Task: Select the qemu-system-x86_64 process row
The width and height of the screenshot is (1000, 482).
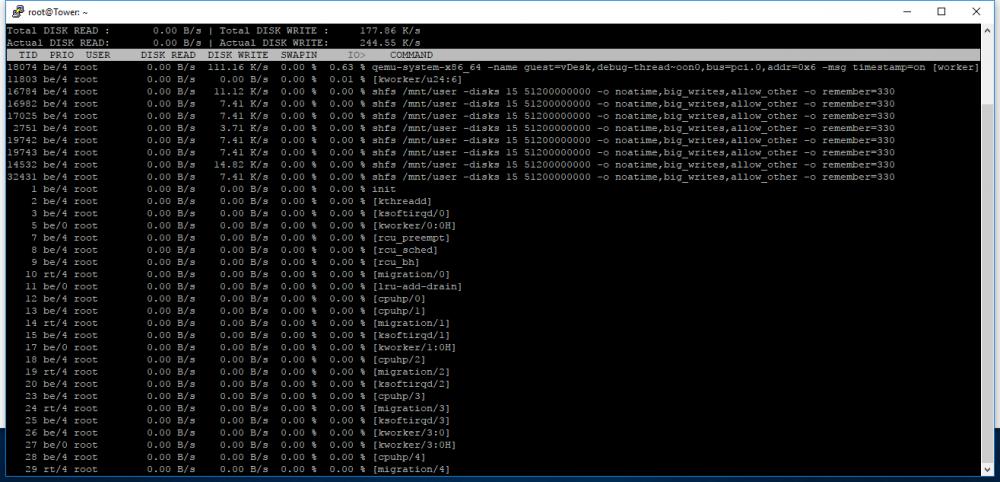Action: pyautogui.click(x=492, y=68)
